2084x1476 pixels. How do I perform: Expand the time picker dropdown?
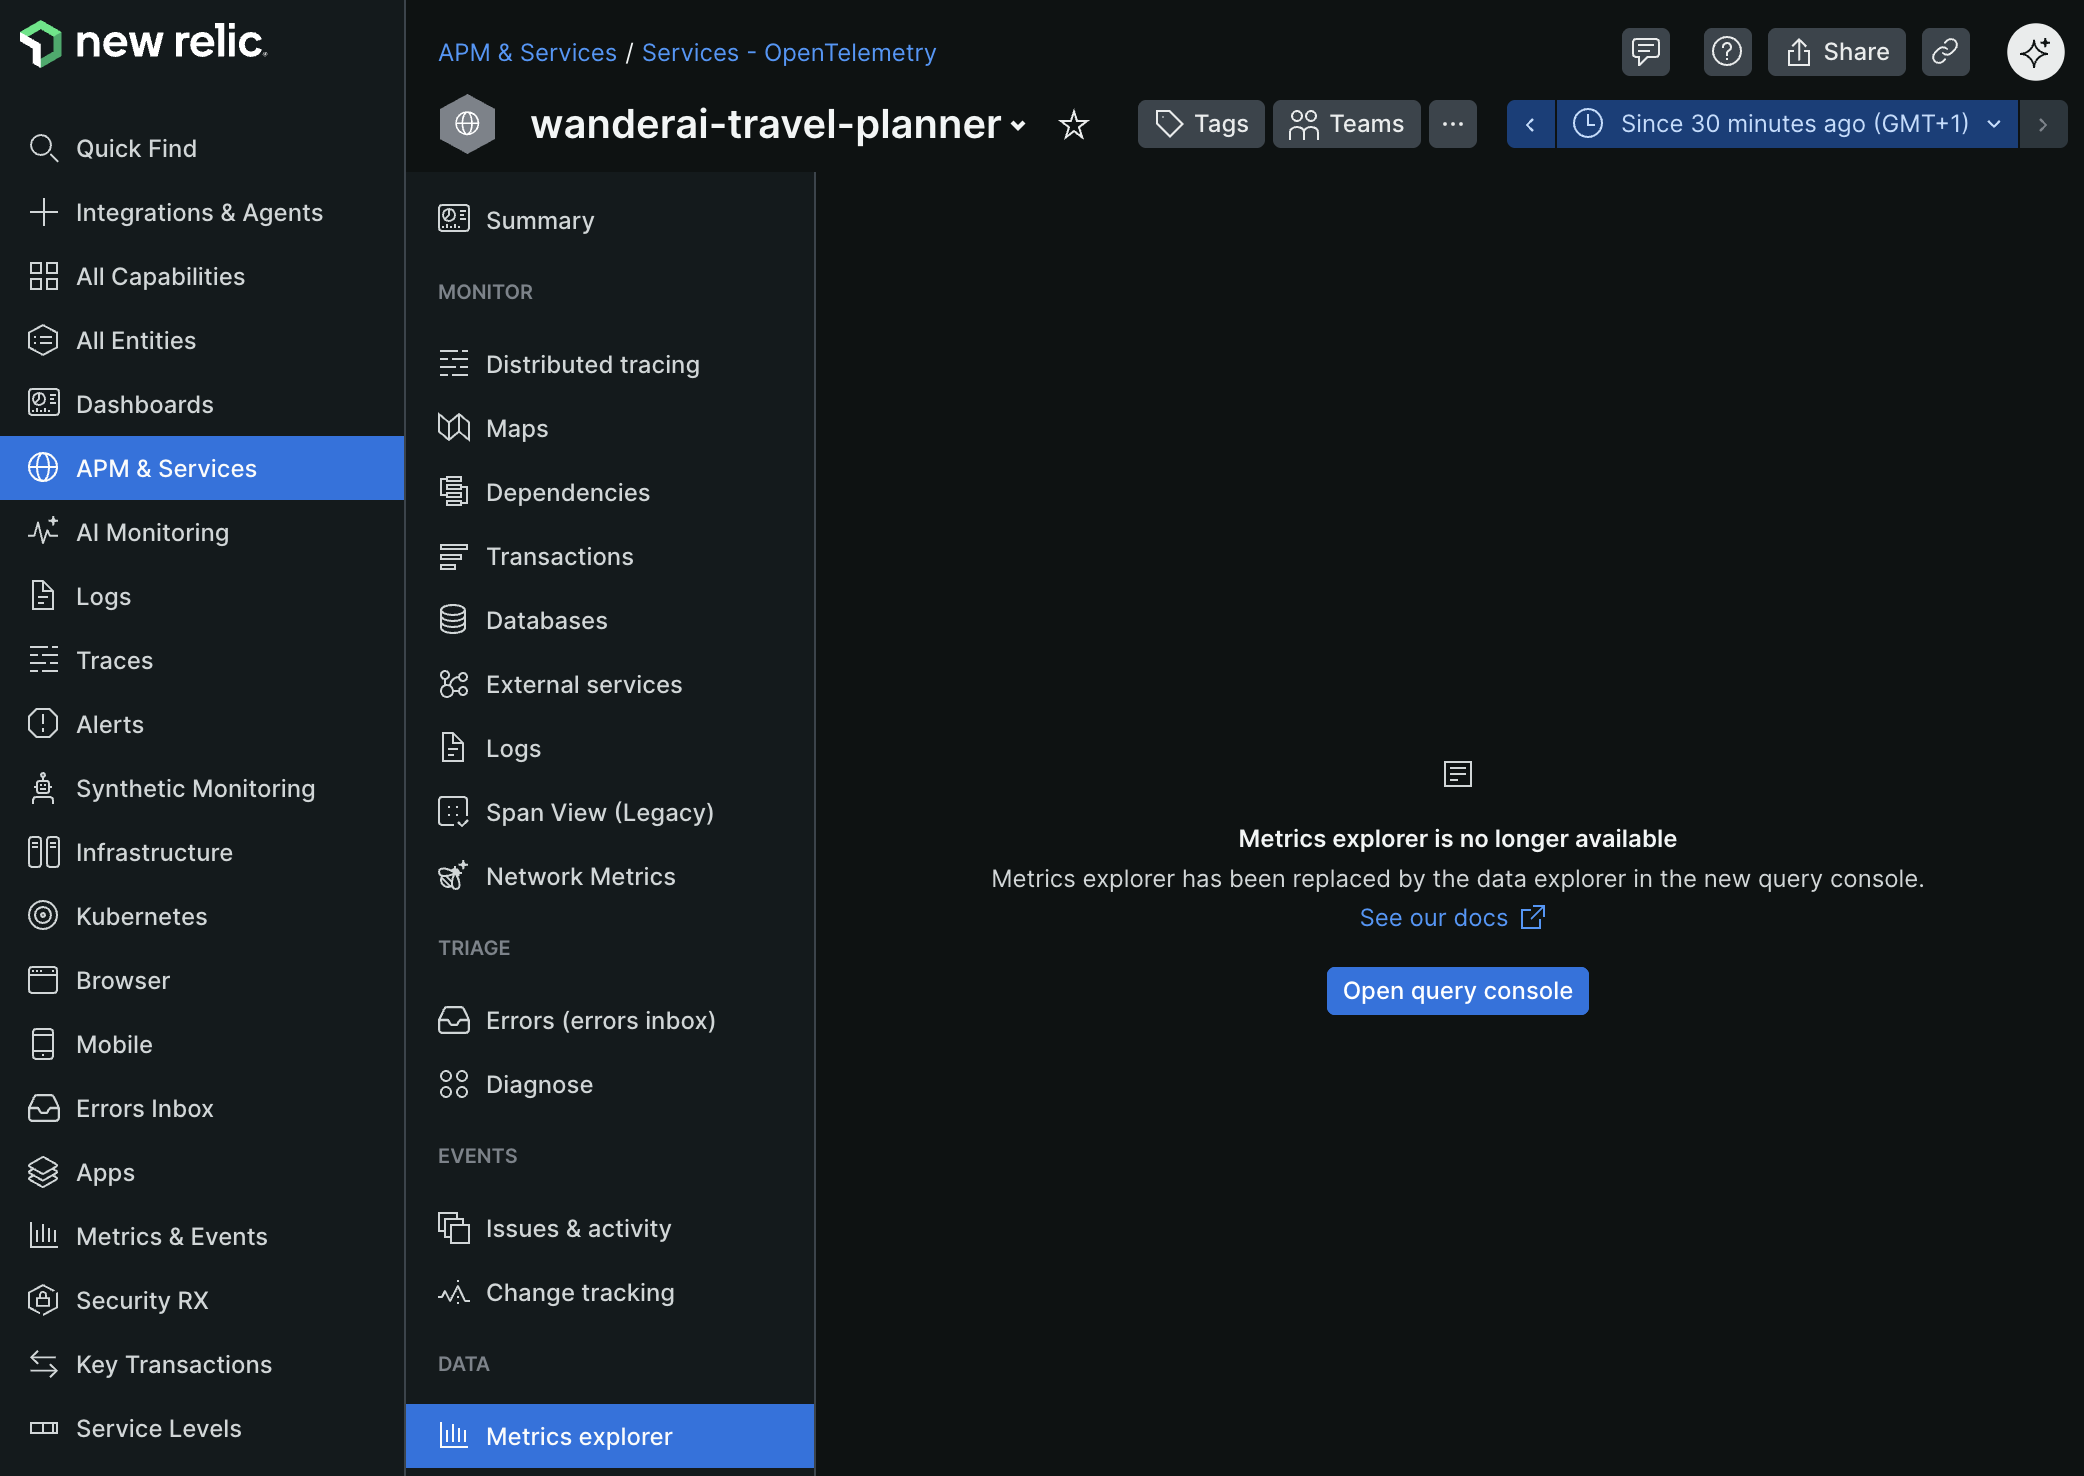(1994, 124)
